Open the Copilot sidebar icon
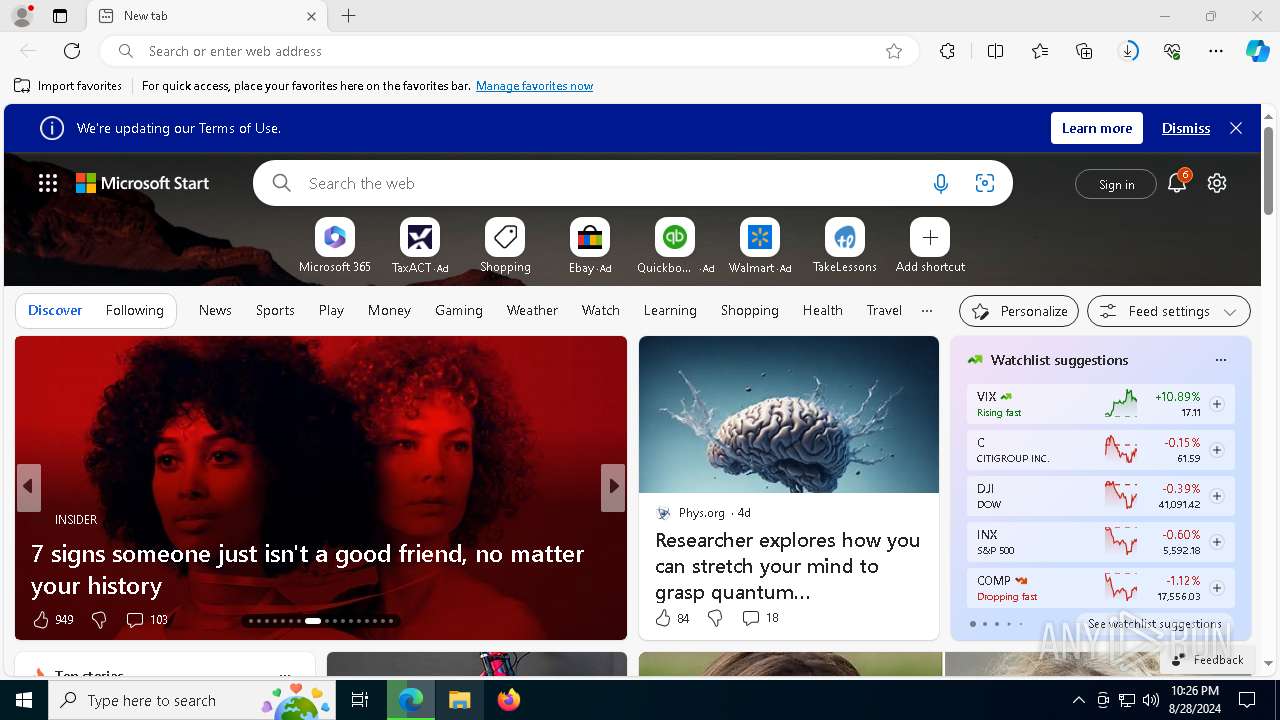The width and height of the screenshot is (1280, 720). (x=1257, y=51)
